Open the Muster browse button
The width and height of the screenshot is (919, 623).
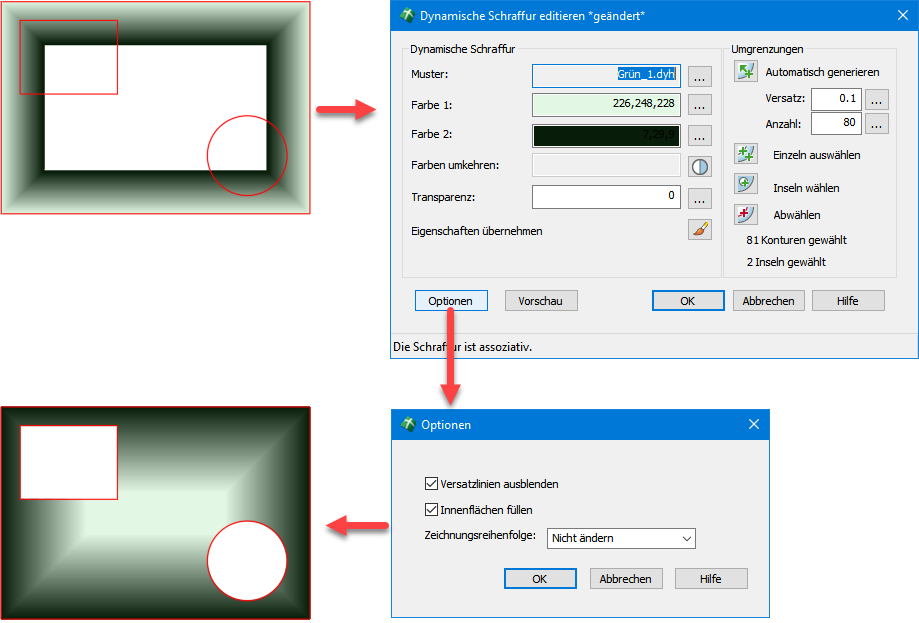click(x=700, y=76)
